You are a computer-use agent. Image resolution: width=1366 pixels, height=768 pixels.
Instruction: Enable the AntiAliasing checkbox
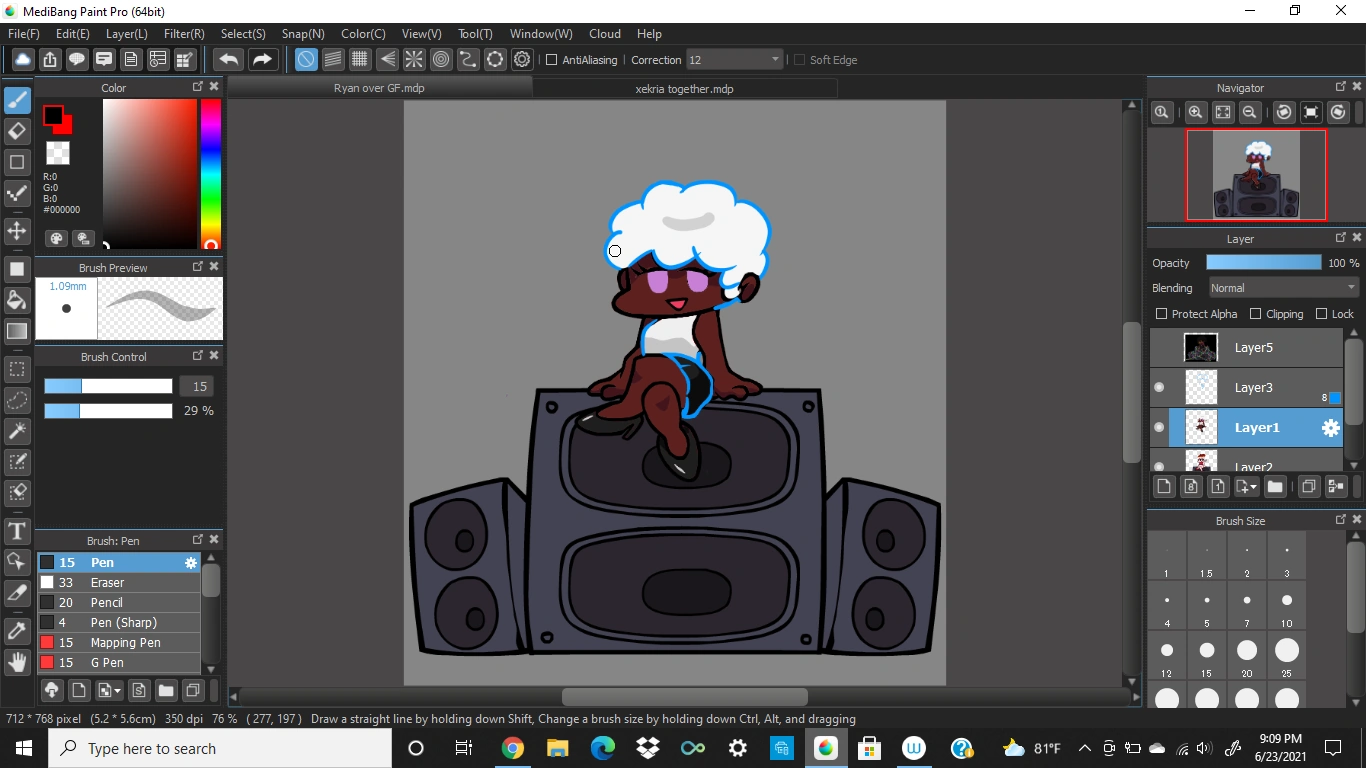[551, 59]
